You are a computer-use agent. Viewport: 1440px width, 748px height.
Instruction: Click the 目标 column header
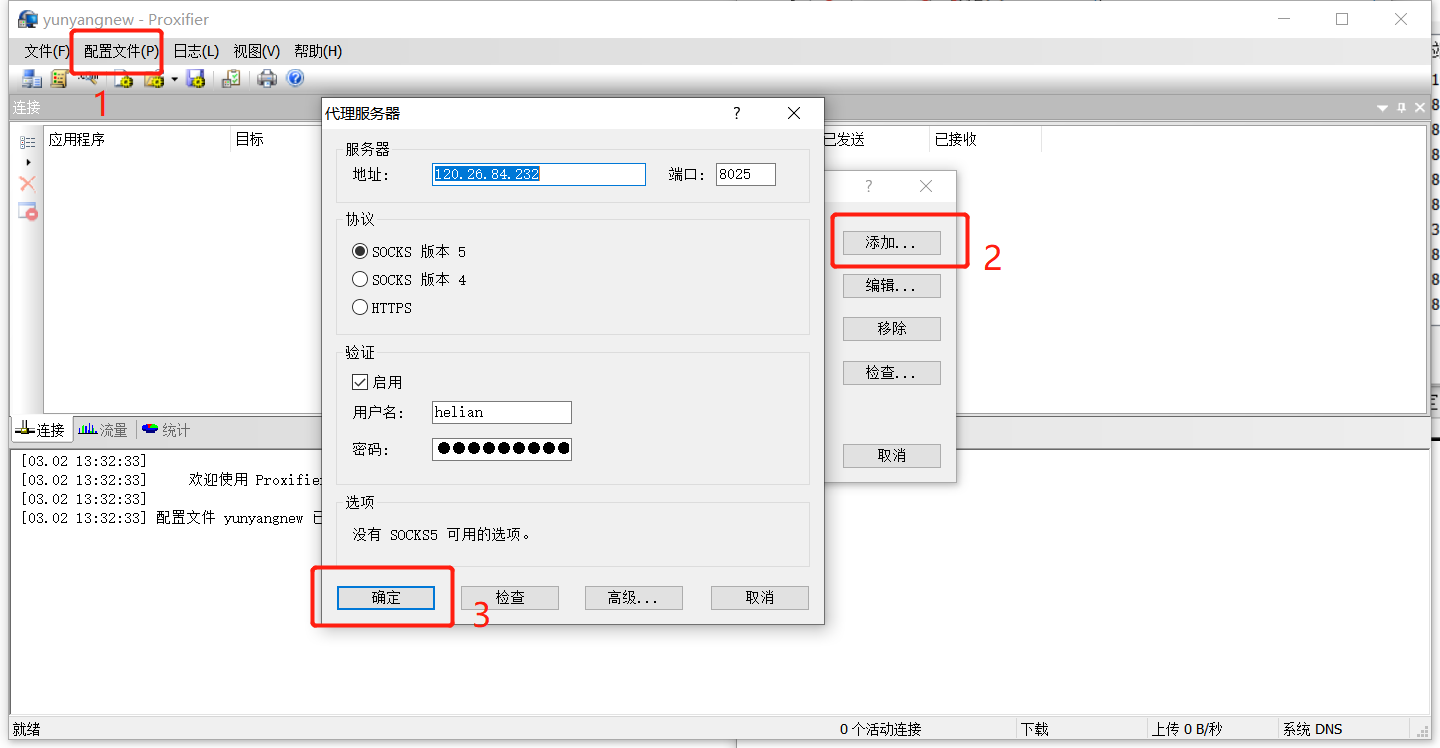(x=250, y=140)
